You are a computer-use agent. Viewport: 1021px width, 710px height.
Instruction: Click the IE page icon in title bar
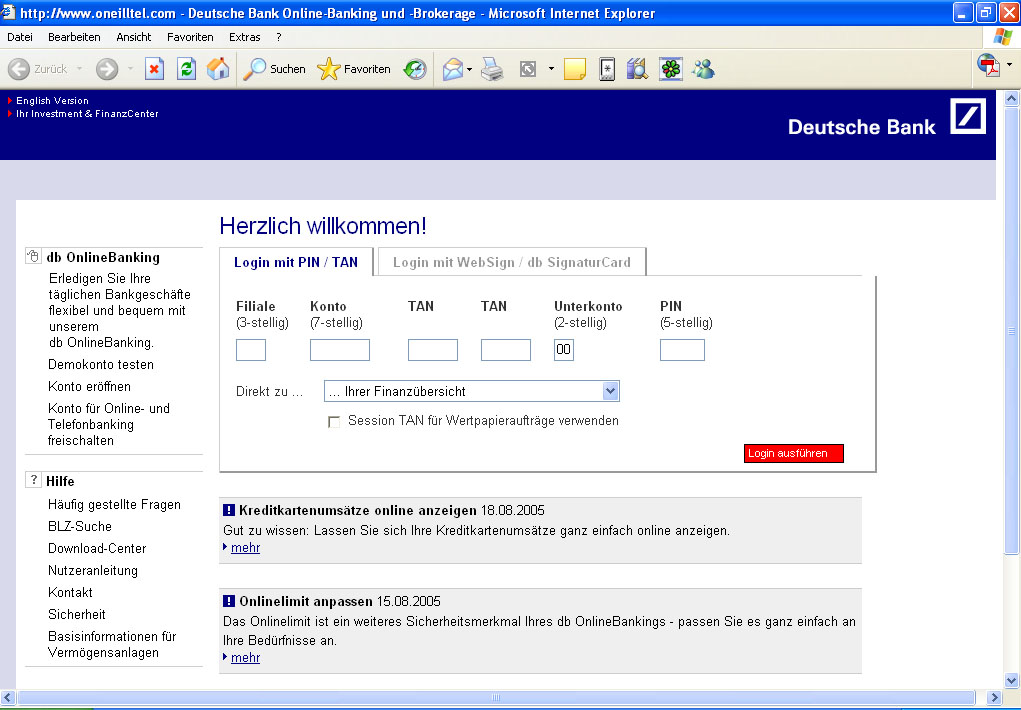8,12
